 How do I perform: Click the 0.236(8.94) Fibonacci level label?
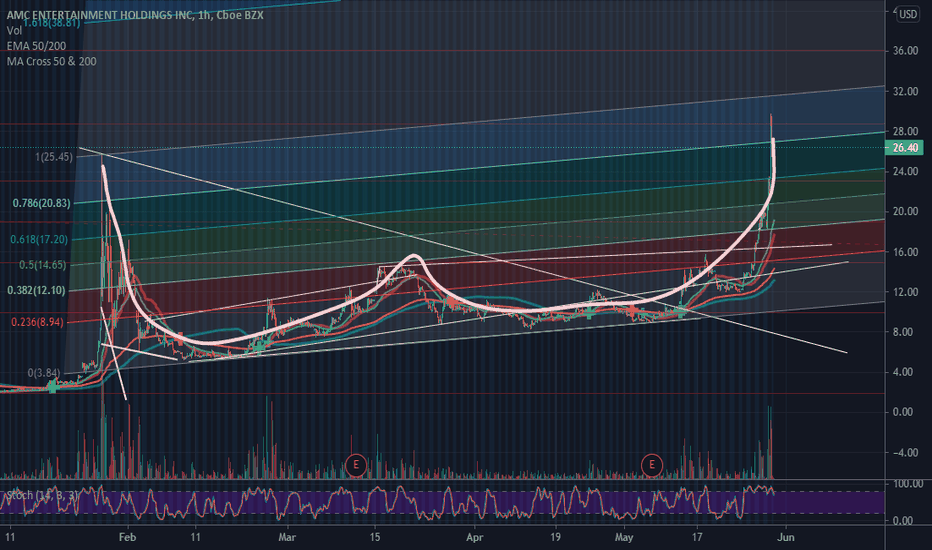[x=37, y=322]
